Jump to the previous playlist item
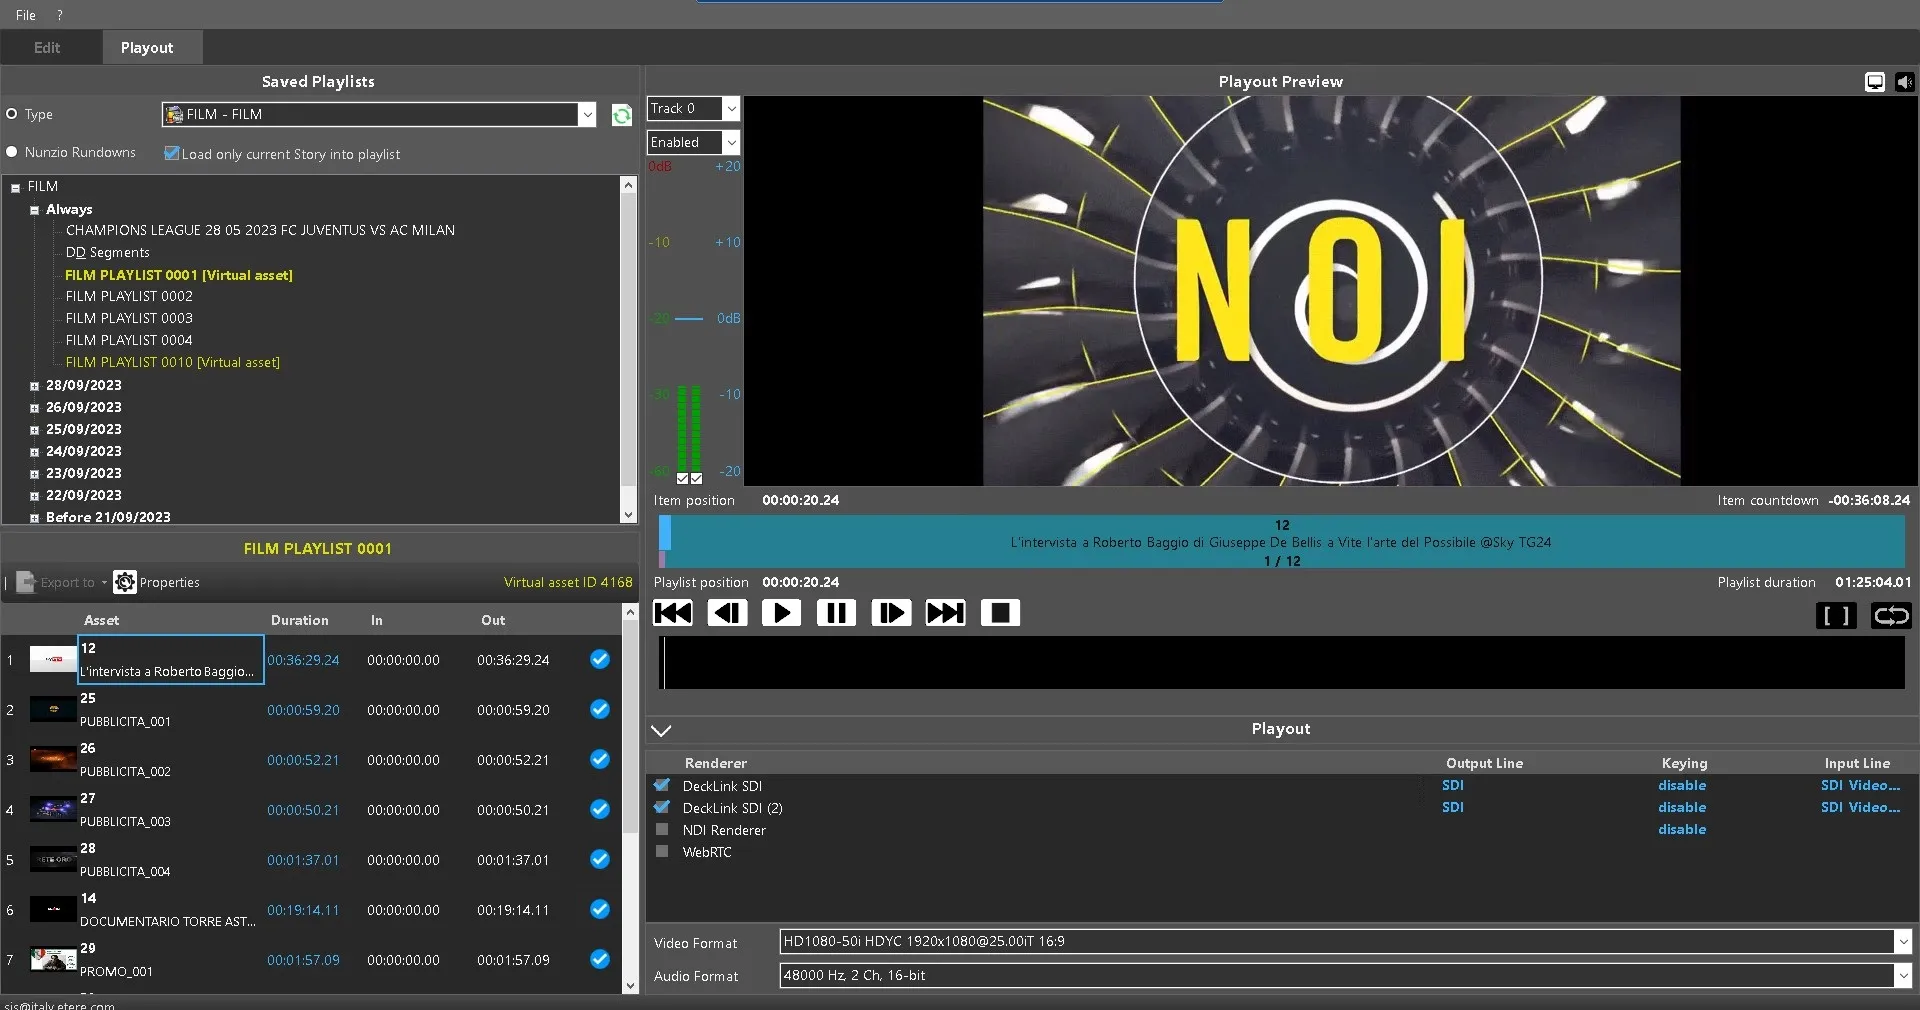 coord(673,613)
